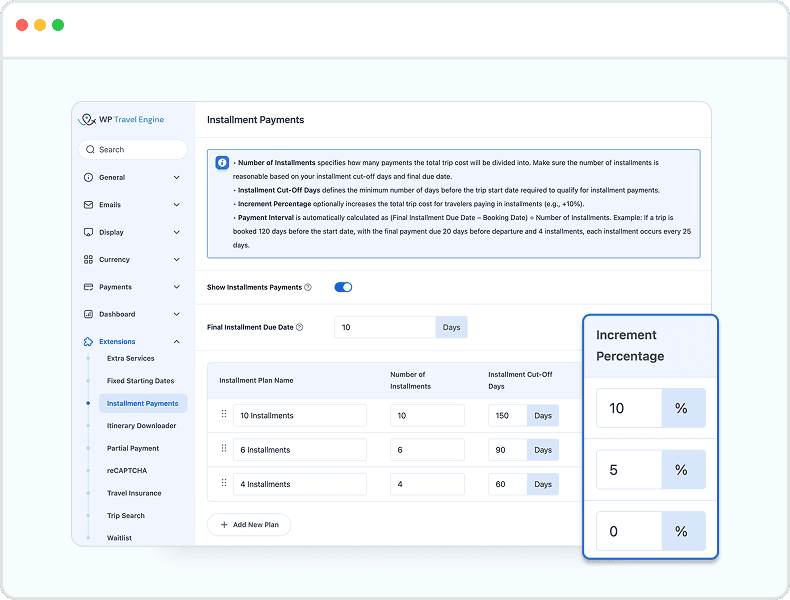Grab the drag handle for 4 Installments row
Viewport: 790px width, 600px height.
click(224, 482)
